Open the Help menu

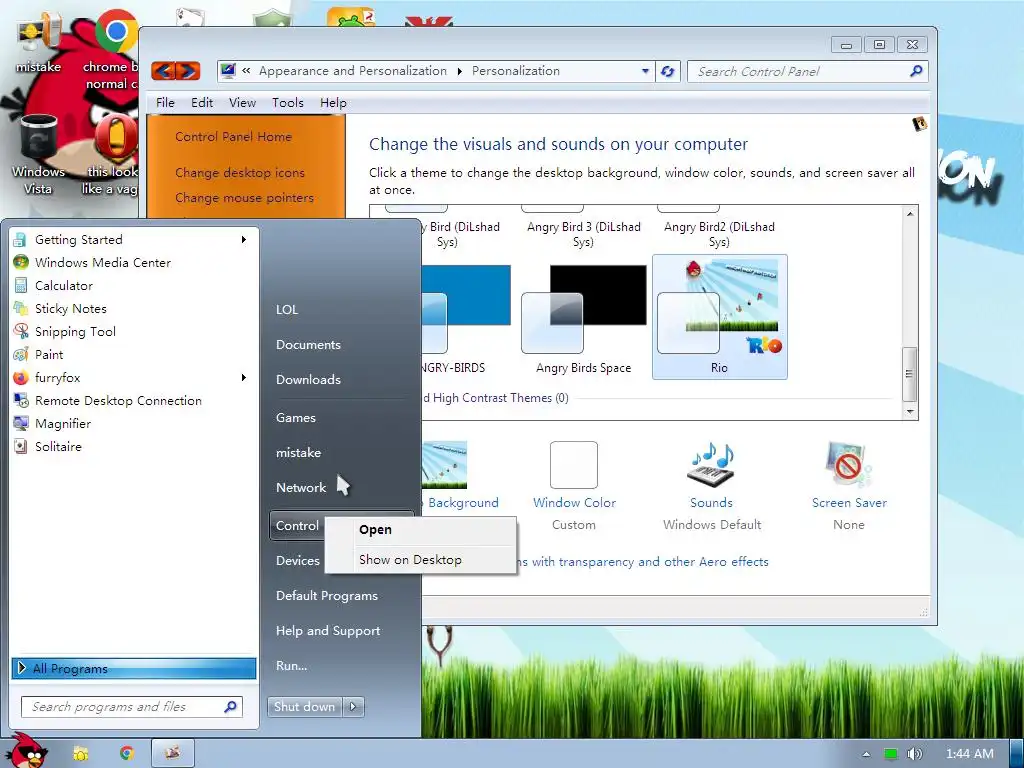(x=333, y=103)
